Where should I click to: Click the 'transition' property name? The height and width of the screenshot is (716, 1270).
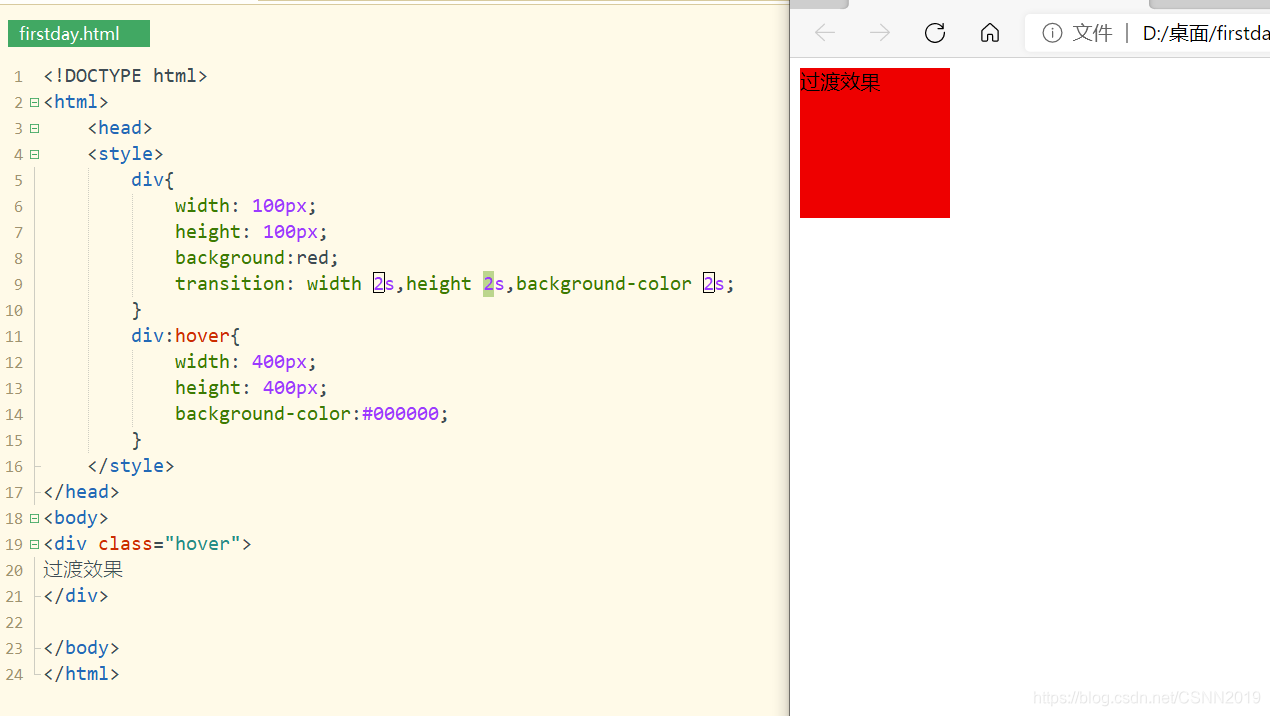pyautogui.click(x=229, y=284)
